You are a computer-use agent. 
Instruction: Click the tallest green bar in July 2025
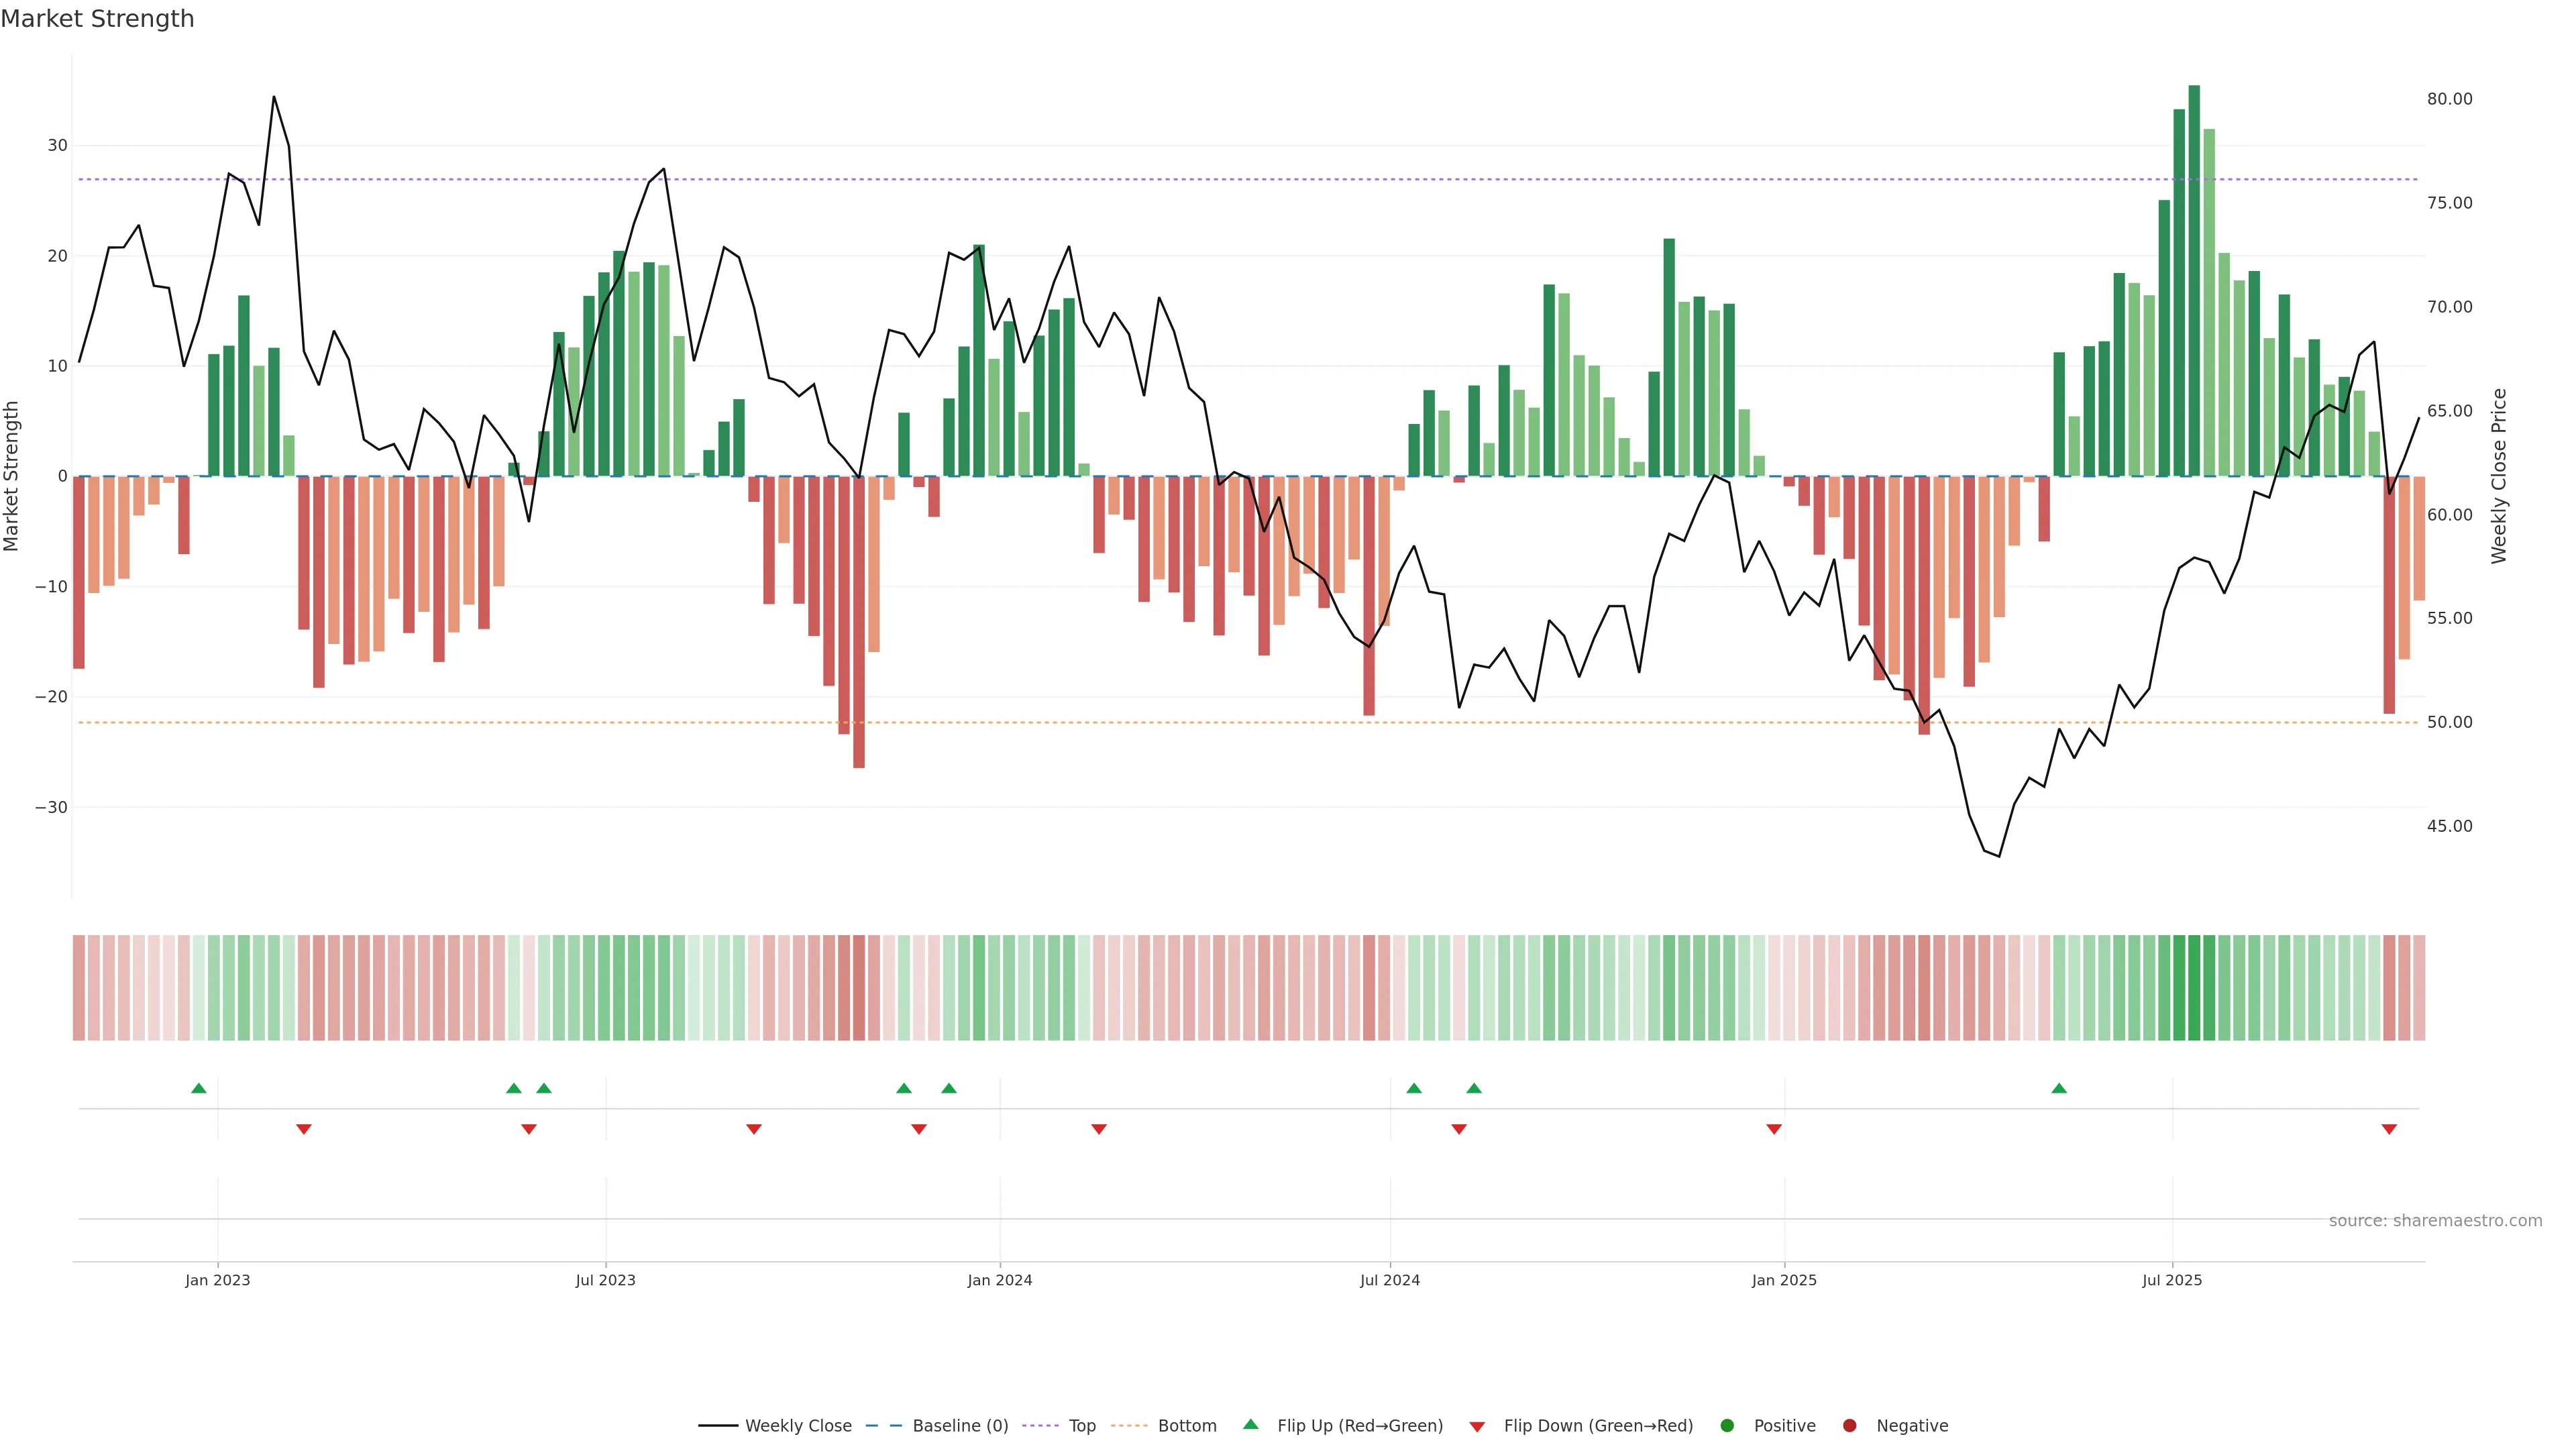tap(2194, 280)
